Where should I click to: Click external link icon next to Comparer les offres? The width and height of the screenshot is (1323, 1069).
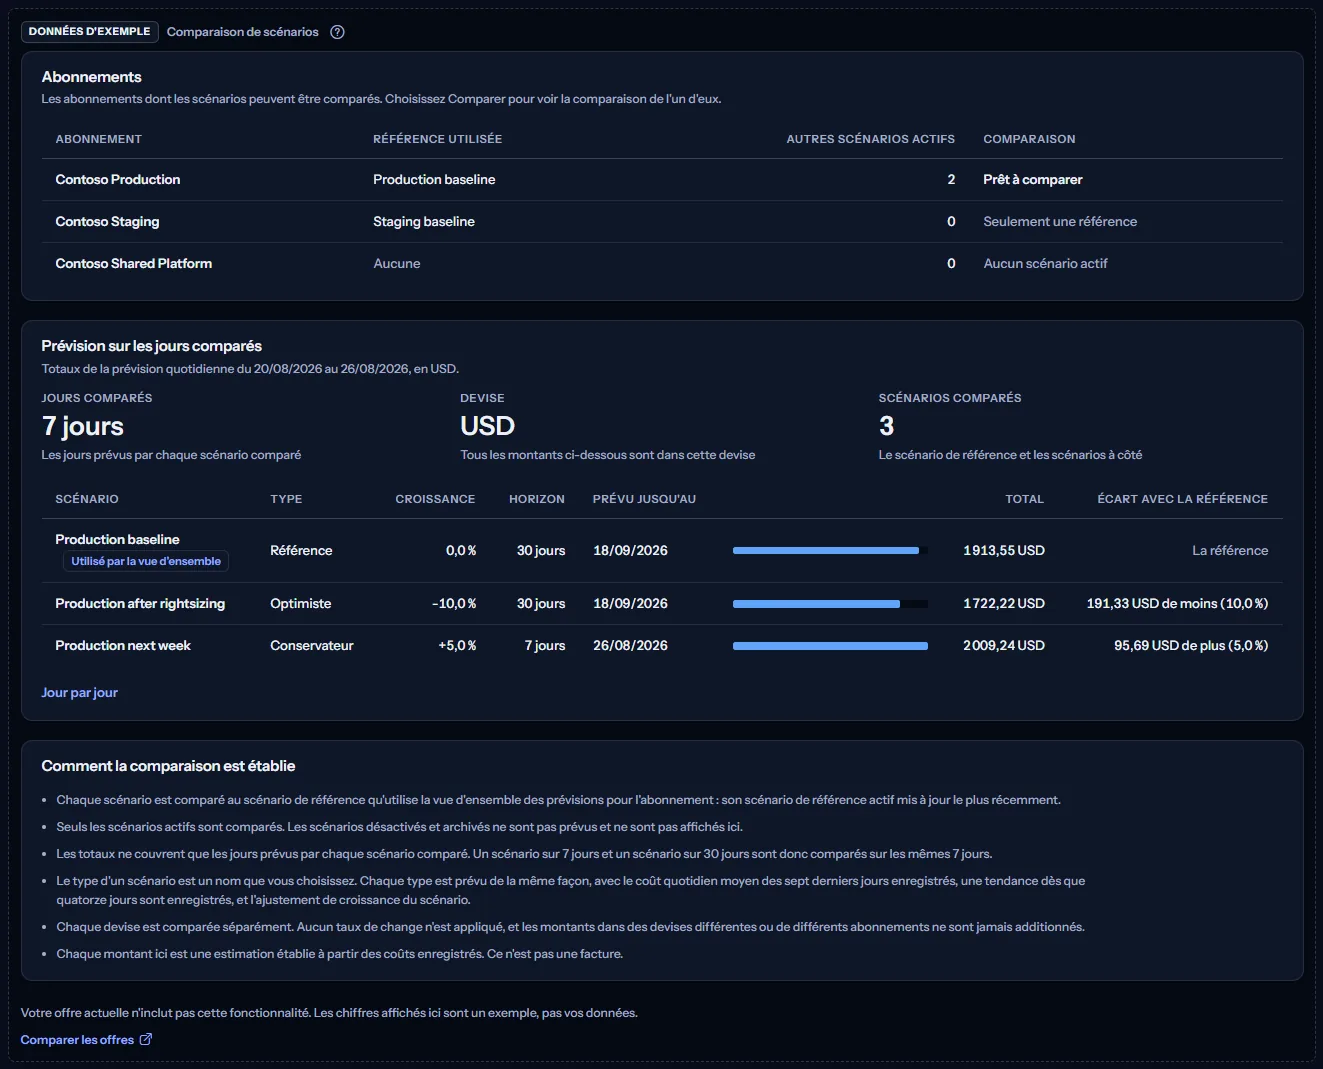(x=146, y=1039)
